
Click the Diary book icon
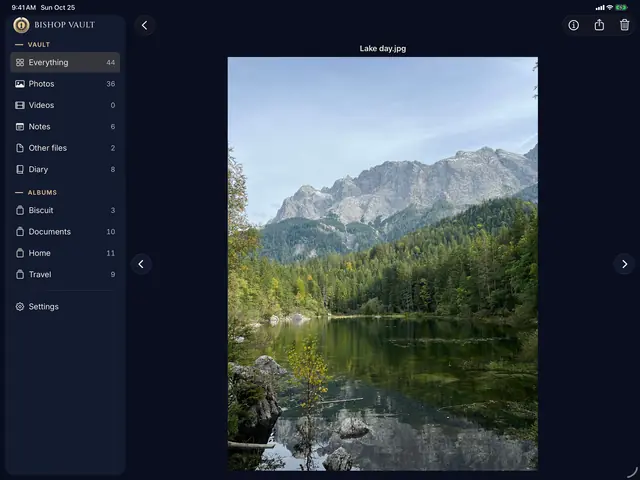(x=20, y=169)
